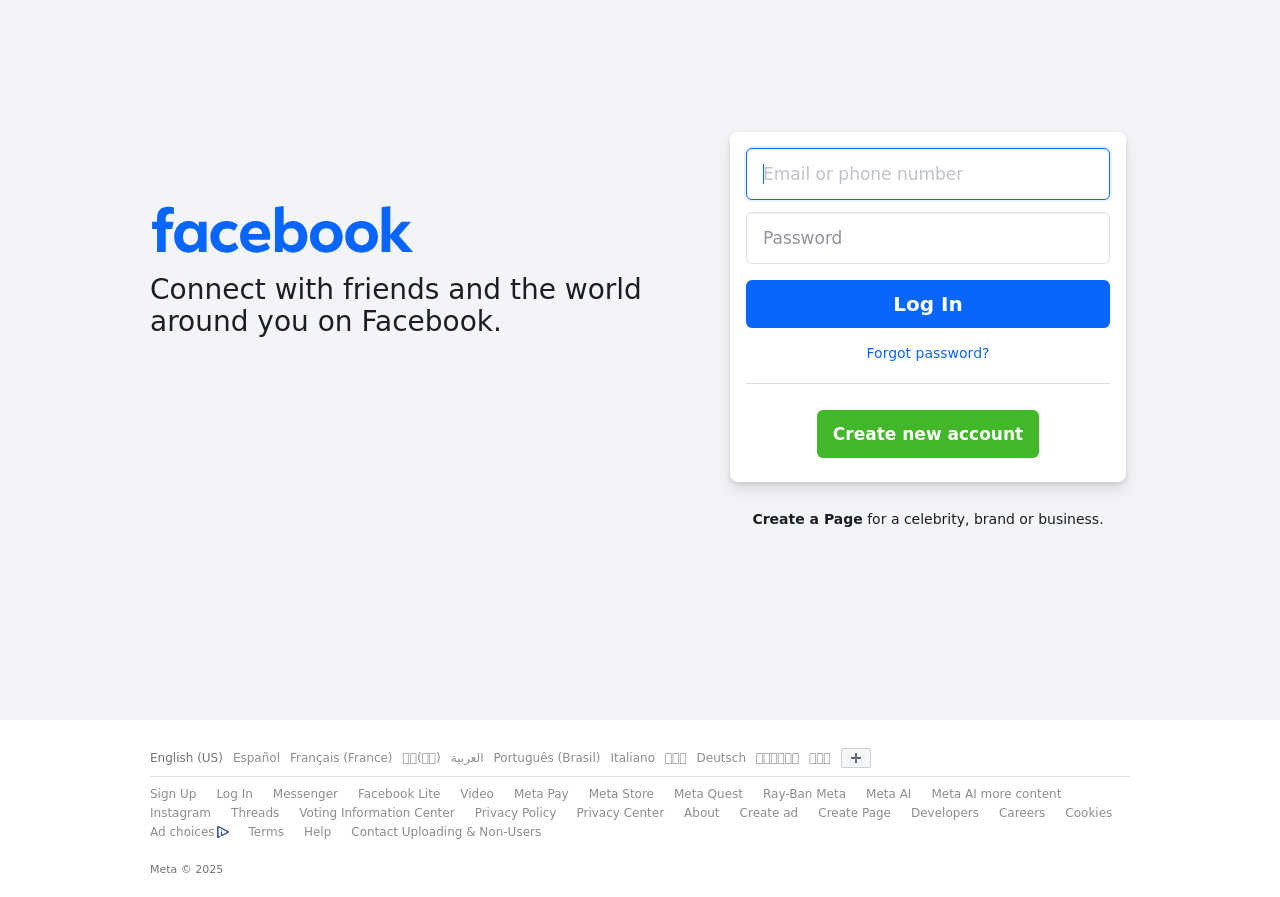Image resolution: width=1280 pixels, height=897 pixels.
Task: Open Voting Information Center link
Action: [x=376, y=813]
